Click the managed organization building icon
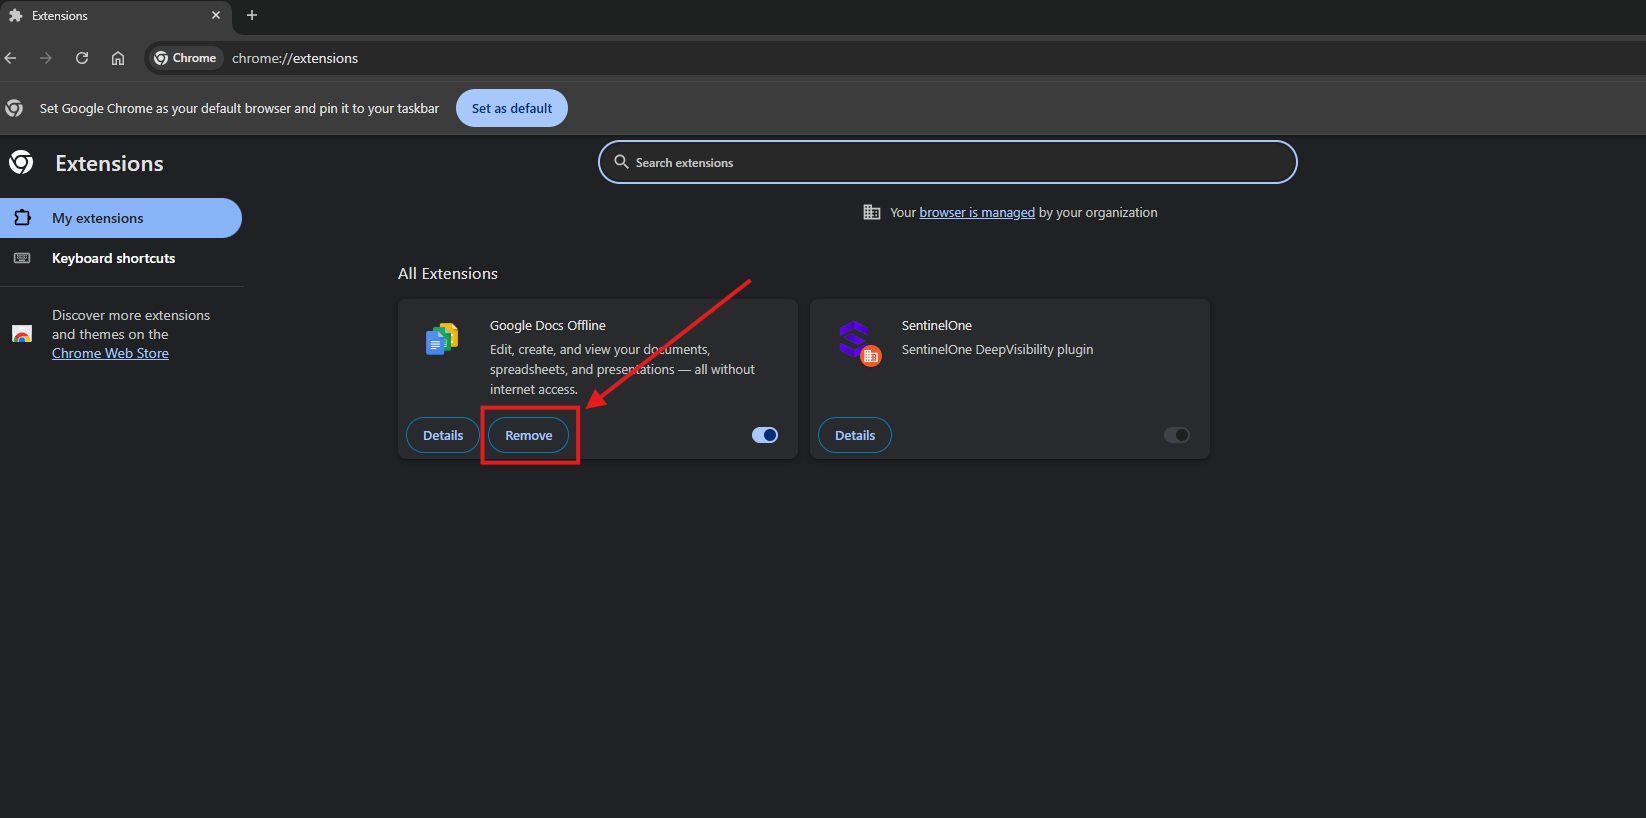 click(x=872, y=212)
